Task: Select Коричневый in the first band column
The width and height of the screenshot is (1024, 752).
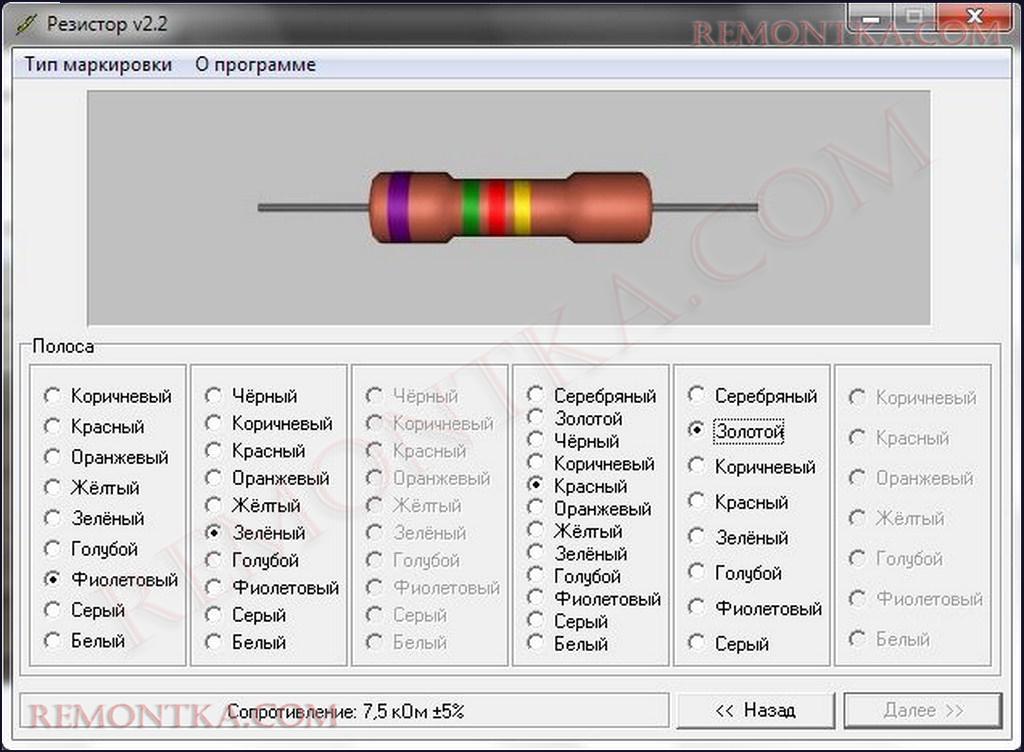Action: point(52,396)
